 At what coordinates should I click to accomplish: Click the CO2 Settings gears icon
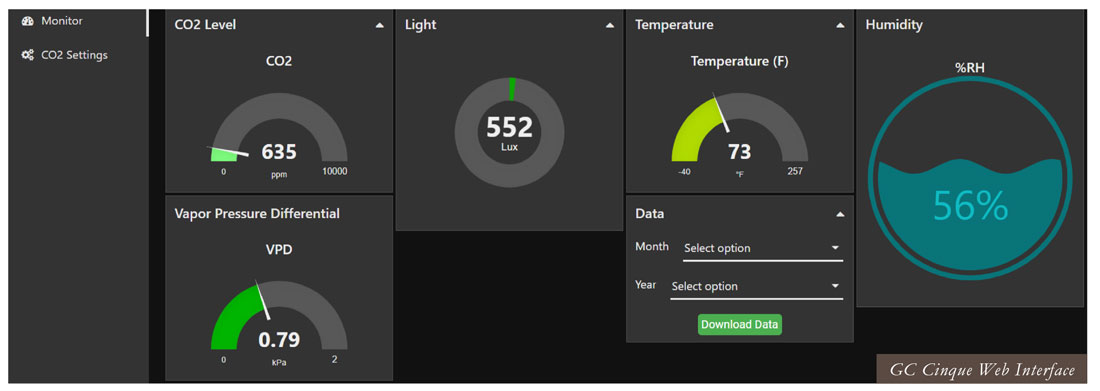[x=27, y=55]
